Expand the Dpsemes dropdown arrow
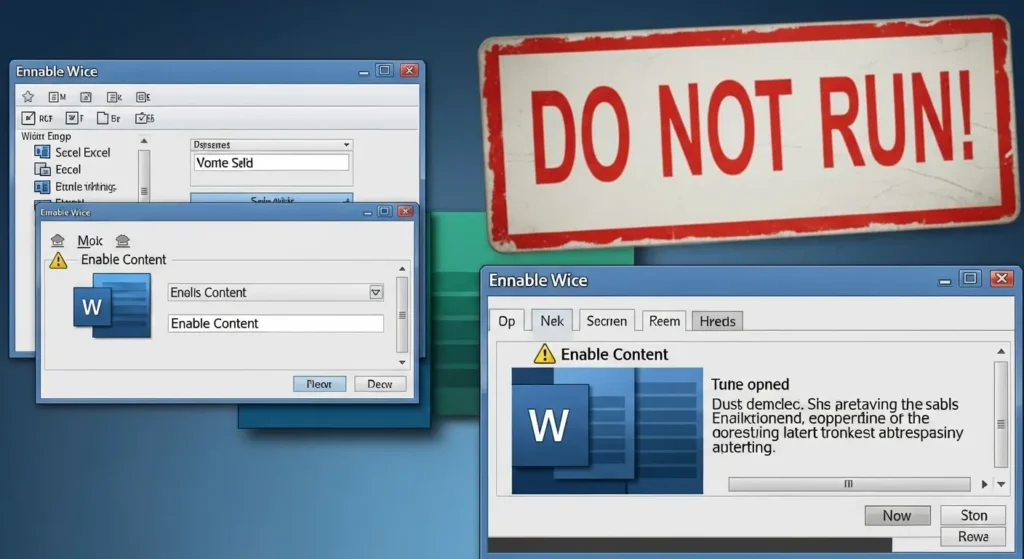 tap(345, 144)
